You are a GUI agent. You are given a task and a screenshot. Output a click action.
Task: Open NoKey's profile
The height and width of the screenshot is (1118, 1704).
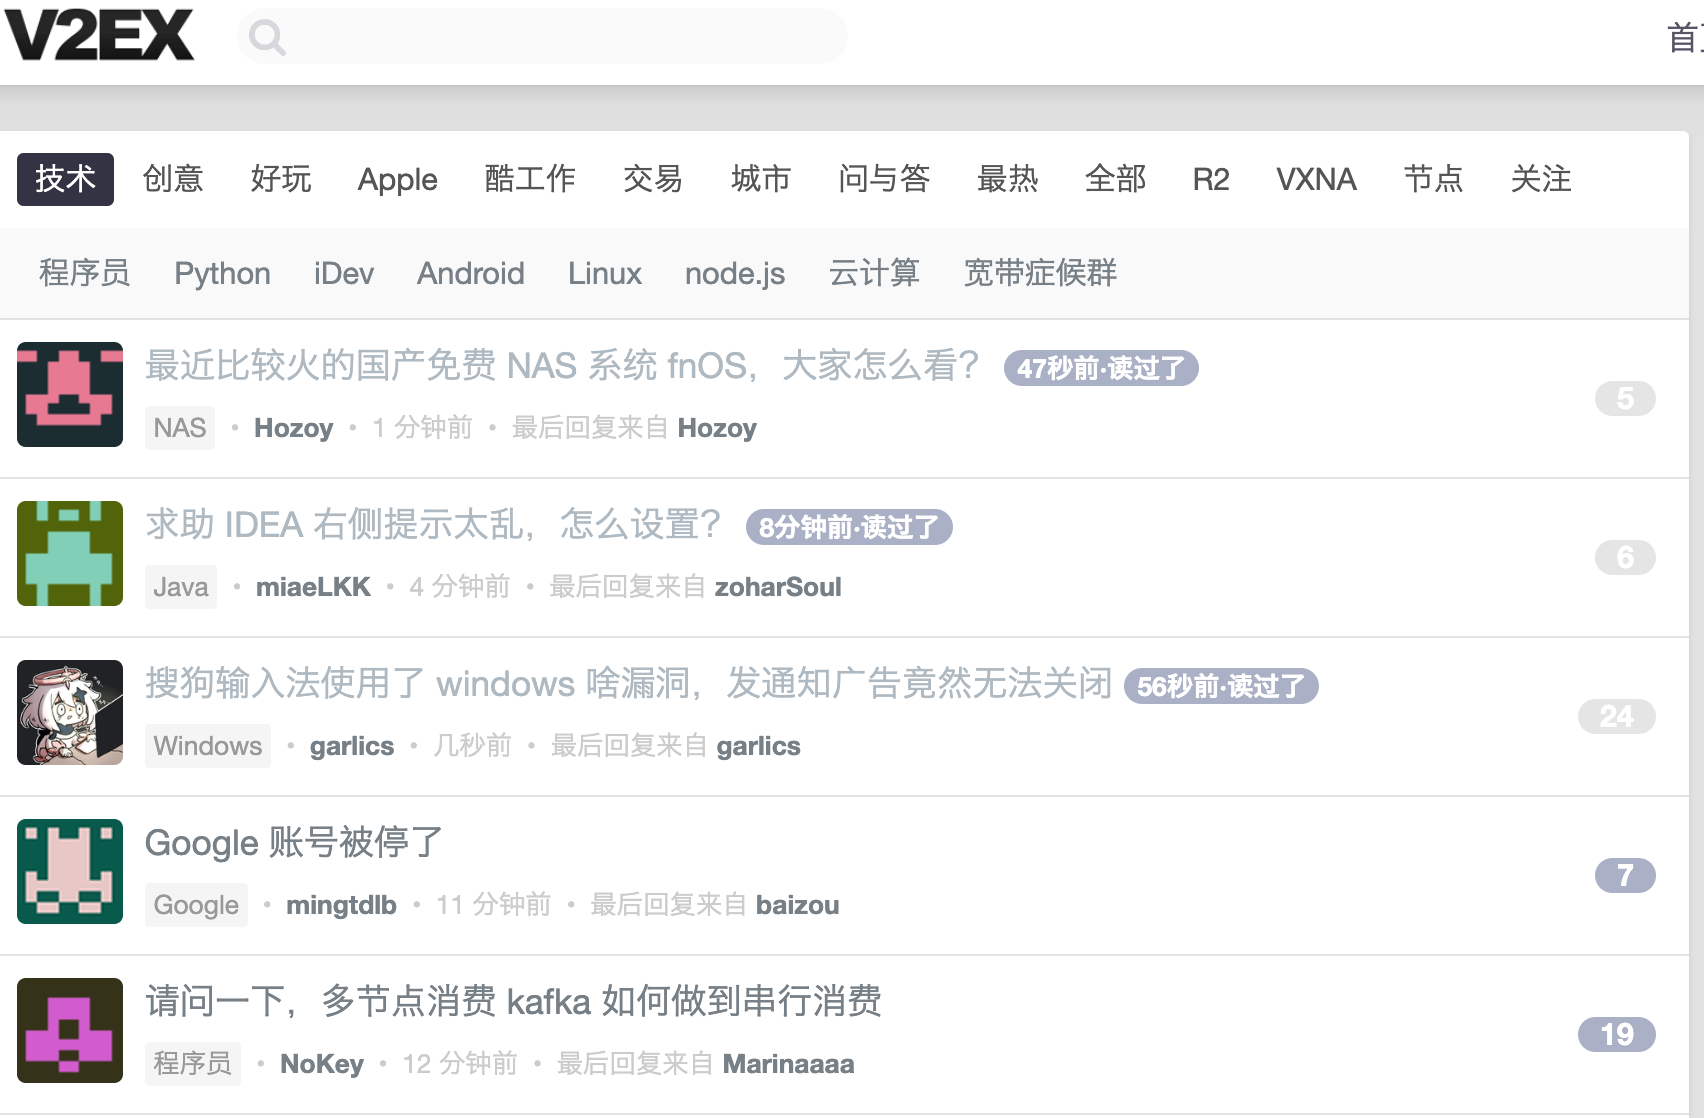pos(322,1064)
